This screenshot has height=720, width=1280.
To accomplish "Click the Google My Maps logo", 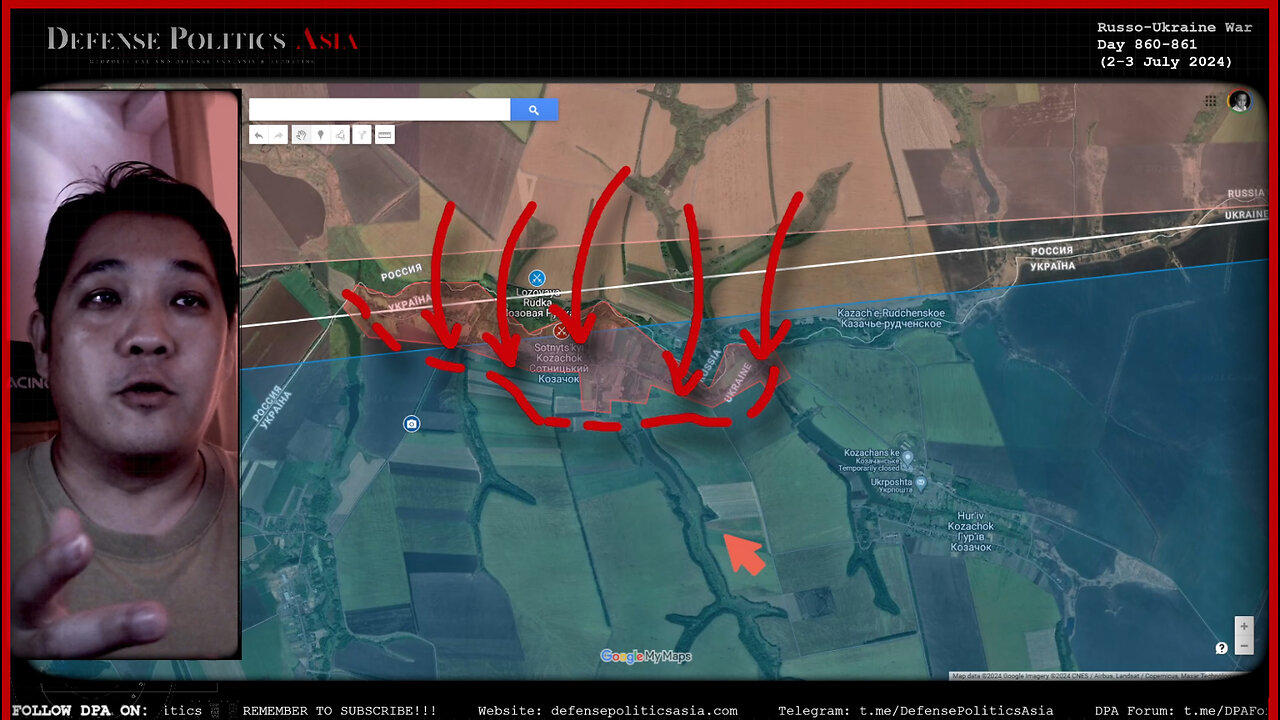I will click(x=646, y=656).
